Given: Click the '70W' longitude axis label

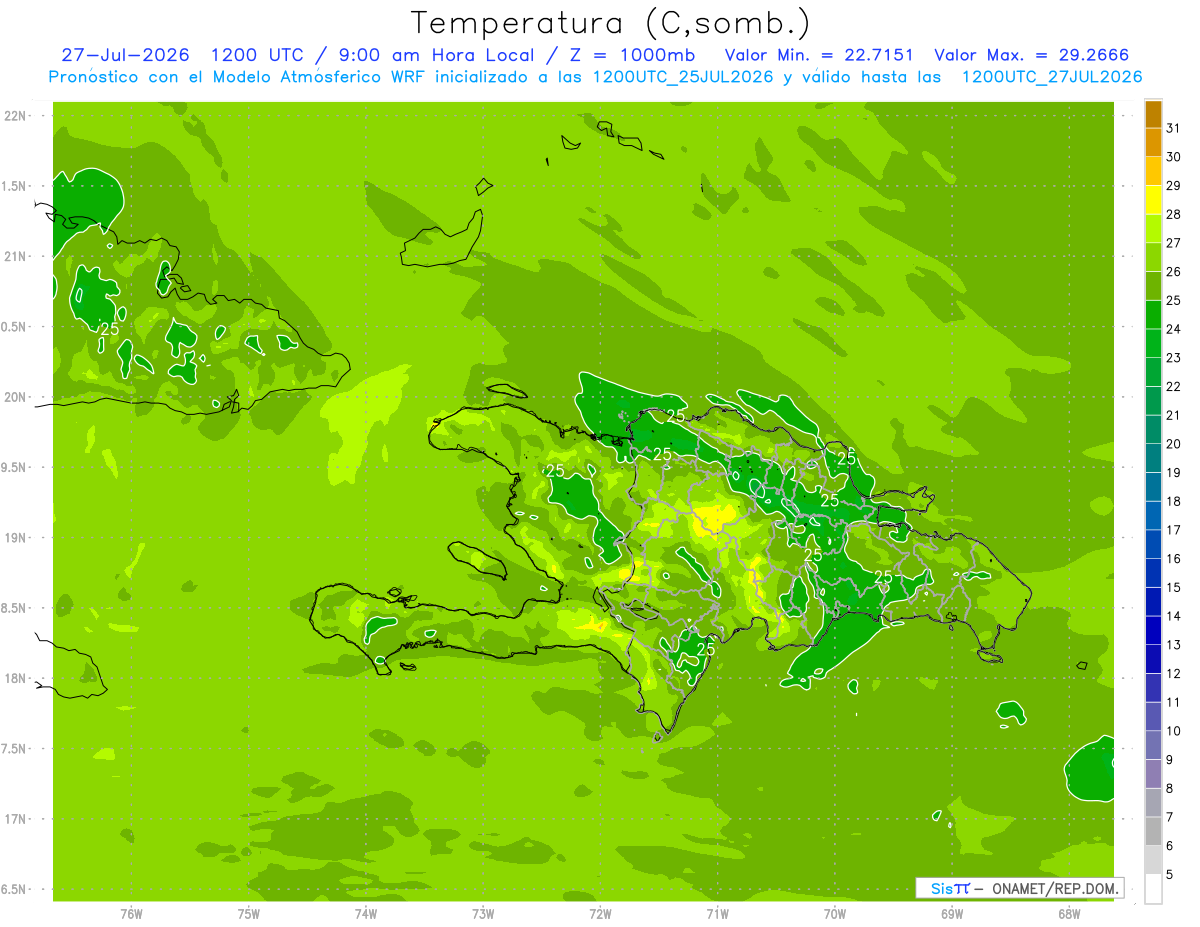Looking at the screenshot, I should tap(835, 914).
